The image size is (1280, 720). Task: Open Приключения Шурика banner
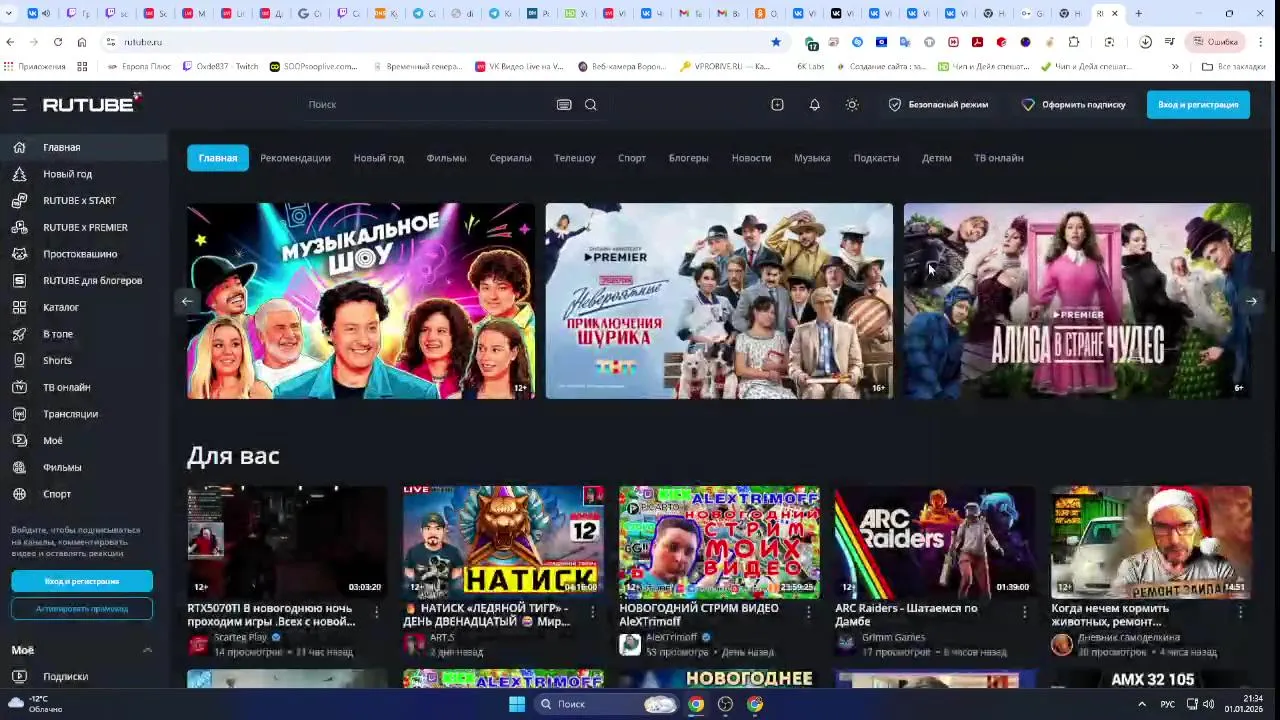tap(719, 301)
